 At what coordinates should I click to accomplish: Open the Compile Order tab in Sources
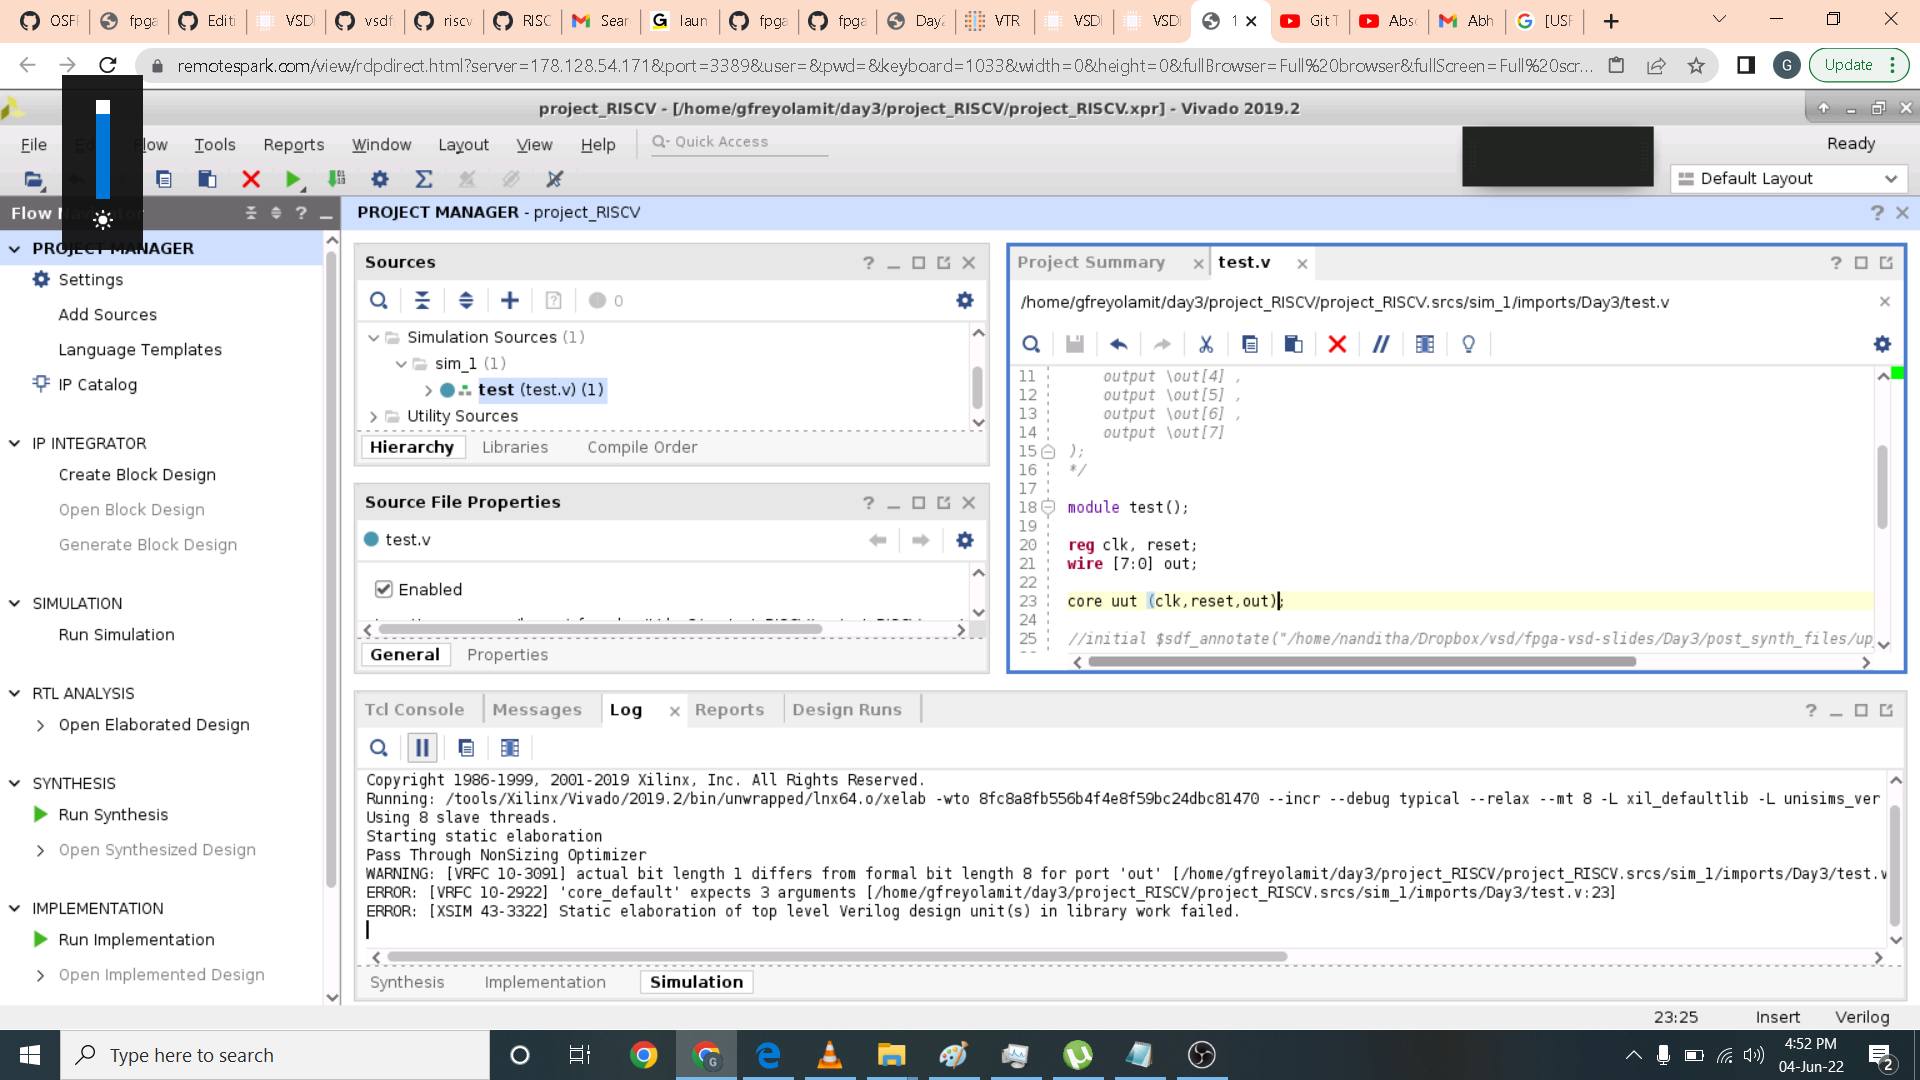coord(642,447)
